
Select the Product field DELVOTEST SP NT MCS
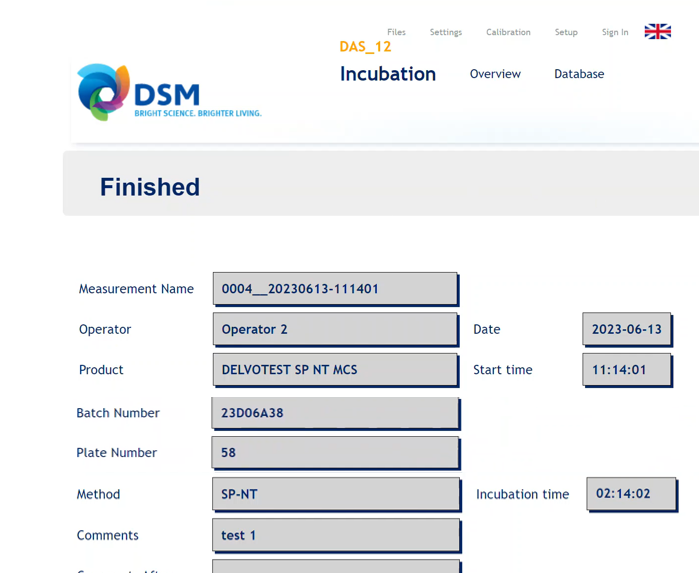pos(335,370)
